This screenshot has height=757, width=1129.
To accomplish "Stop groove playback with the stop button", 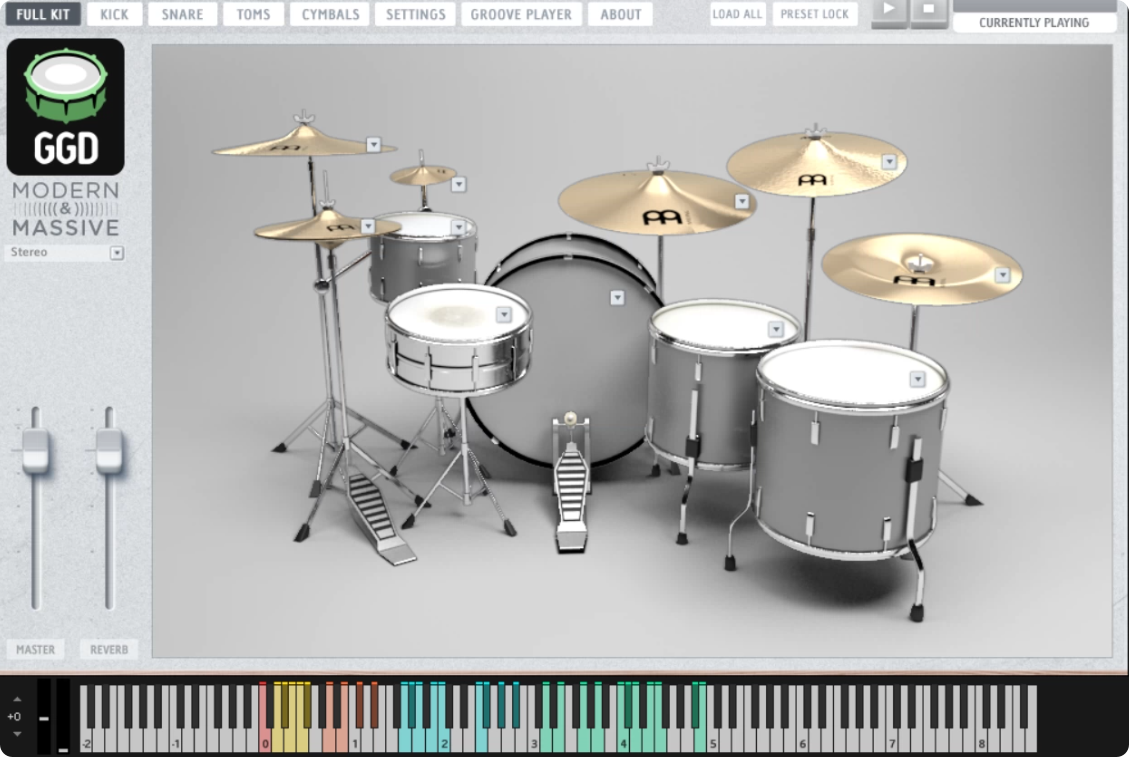I will pyautogui.click(x=928, y=10).
